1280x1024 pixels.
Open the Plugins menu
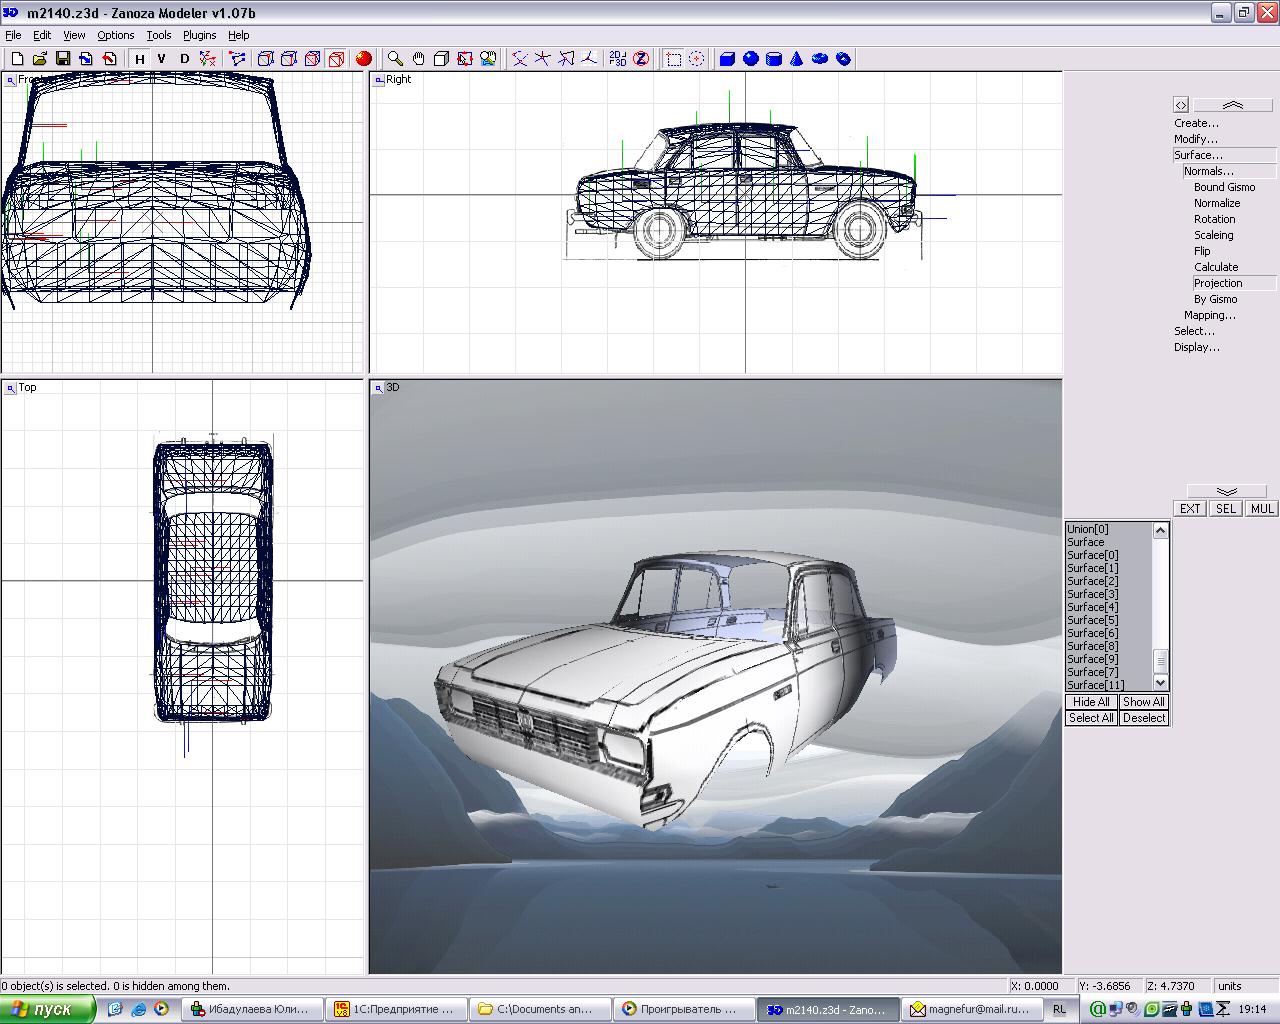199,35
